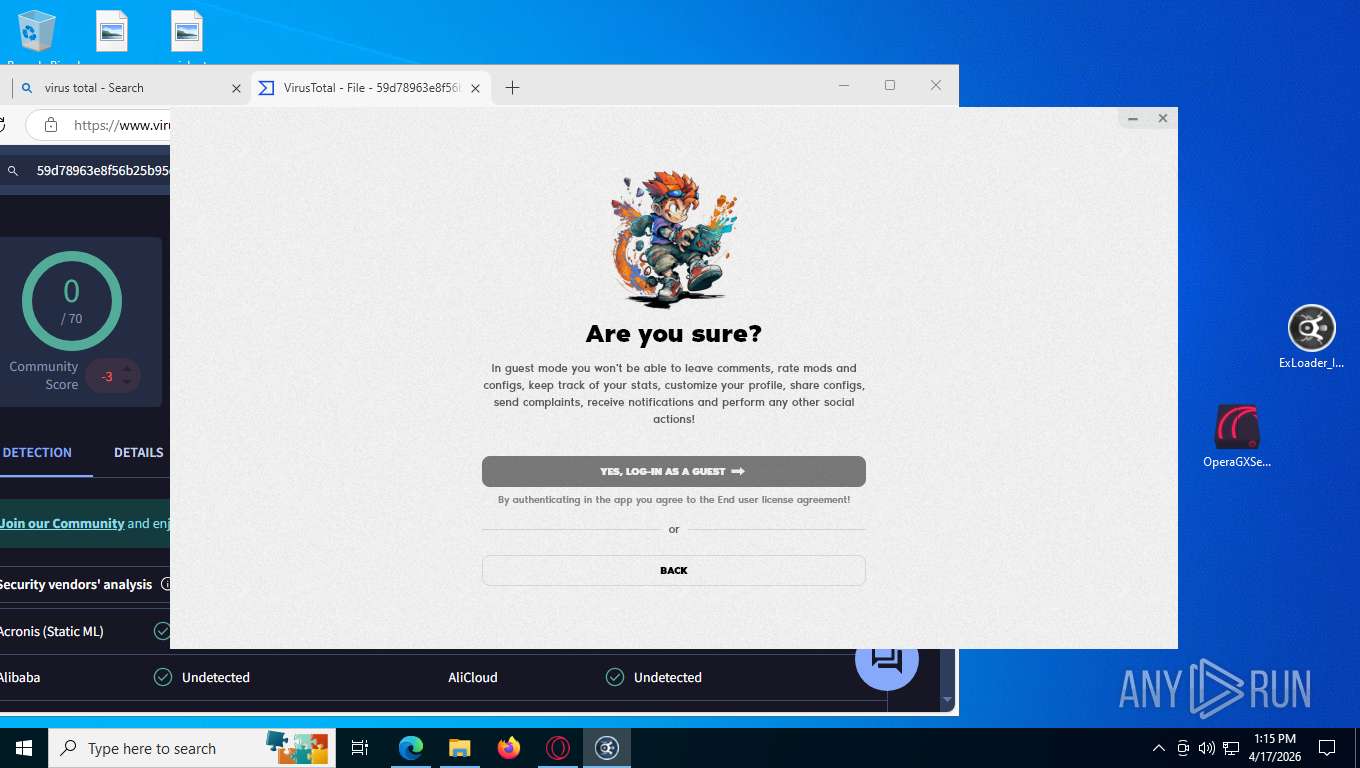
Task: Close the ExLoader dialog window
Action: tap(1163, 118)
